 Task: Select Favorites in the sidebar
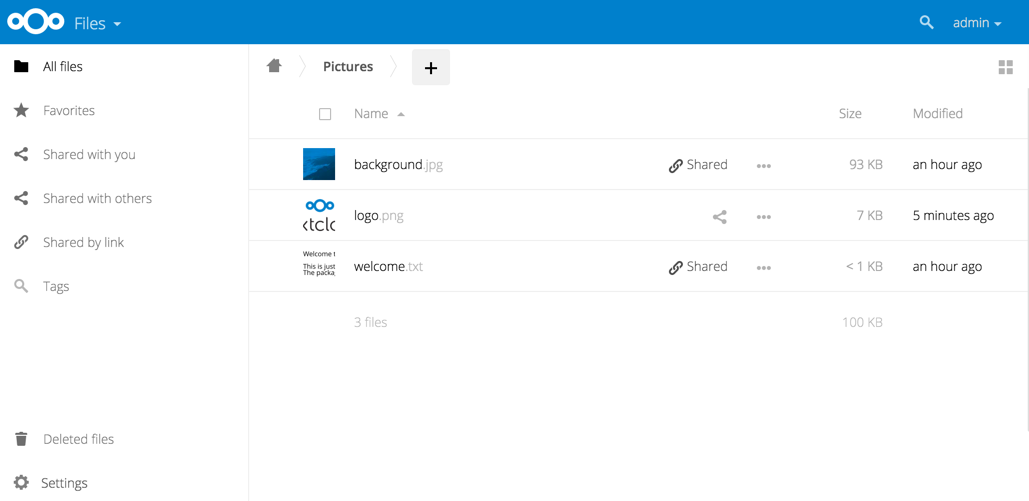[68, 111]
